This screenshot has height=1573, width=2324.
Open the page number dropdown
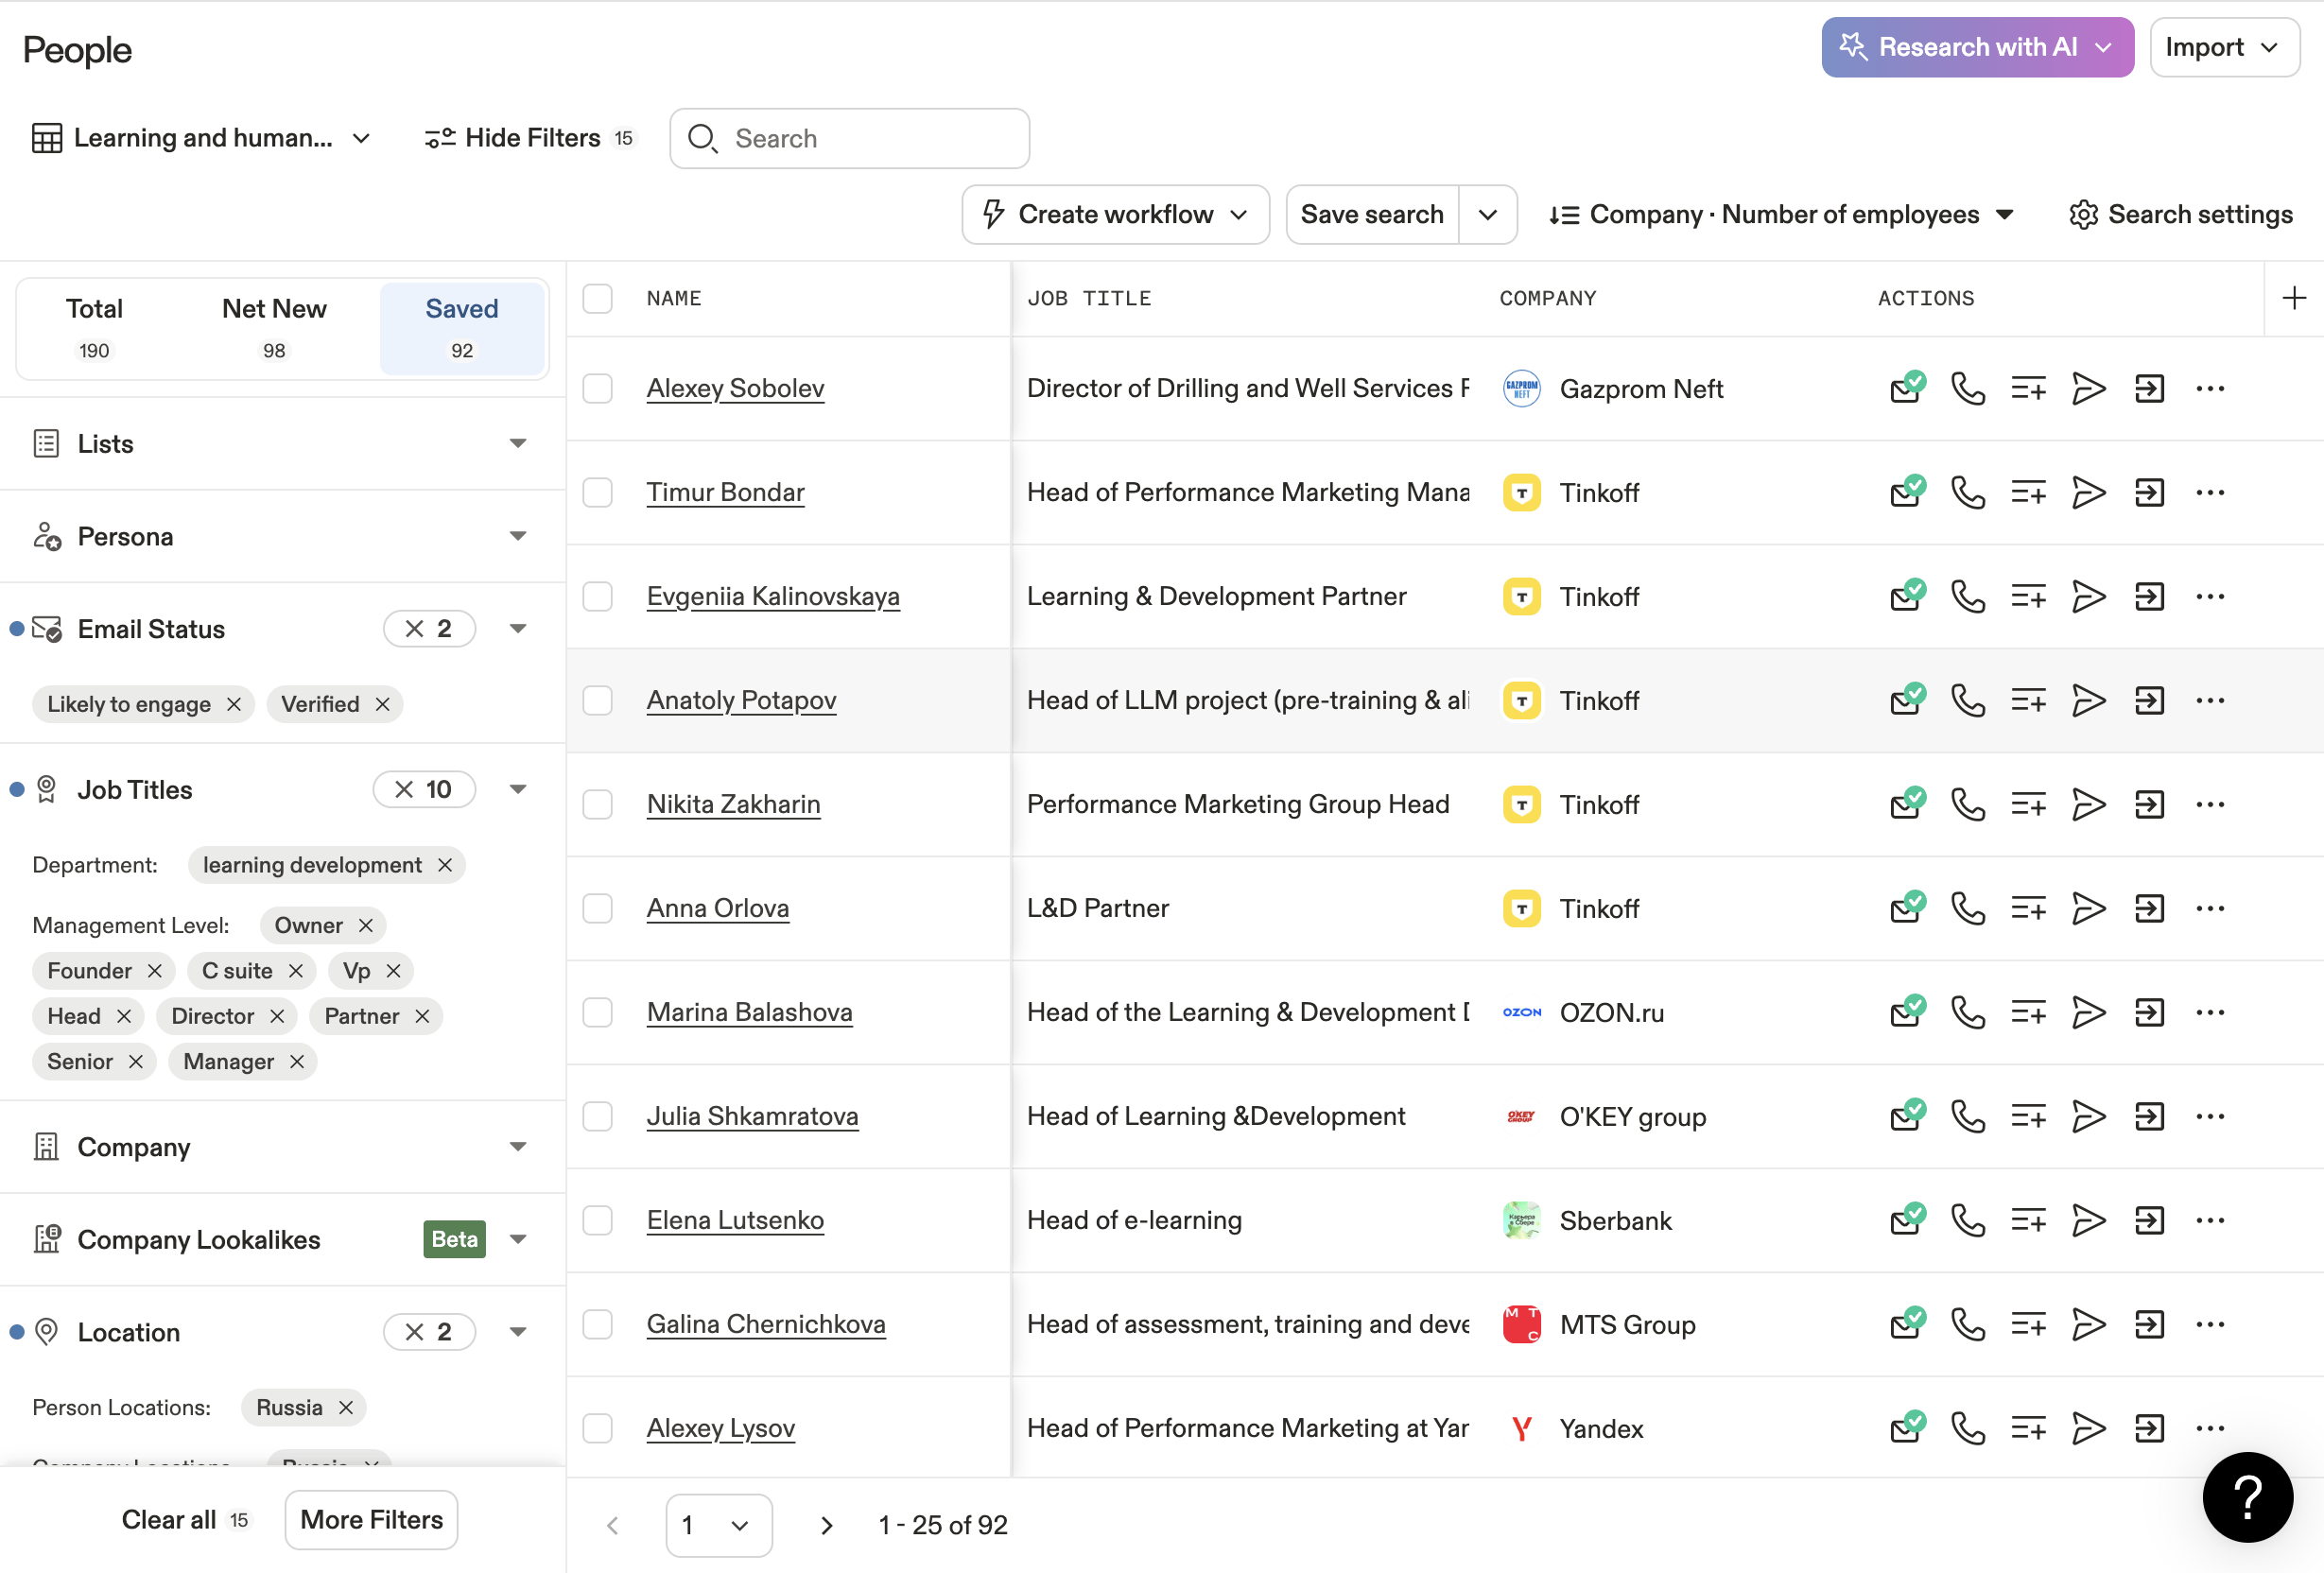pos(718,1525)
